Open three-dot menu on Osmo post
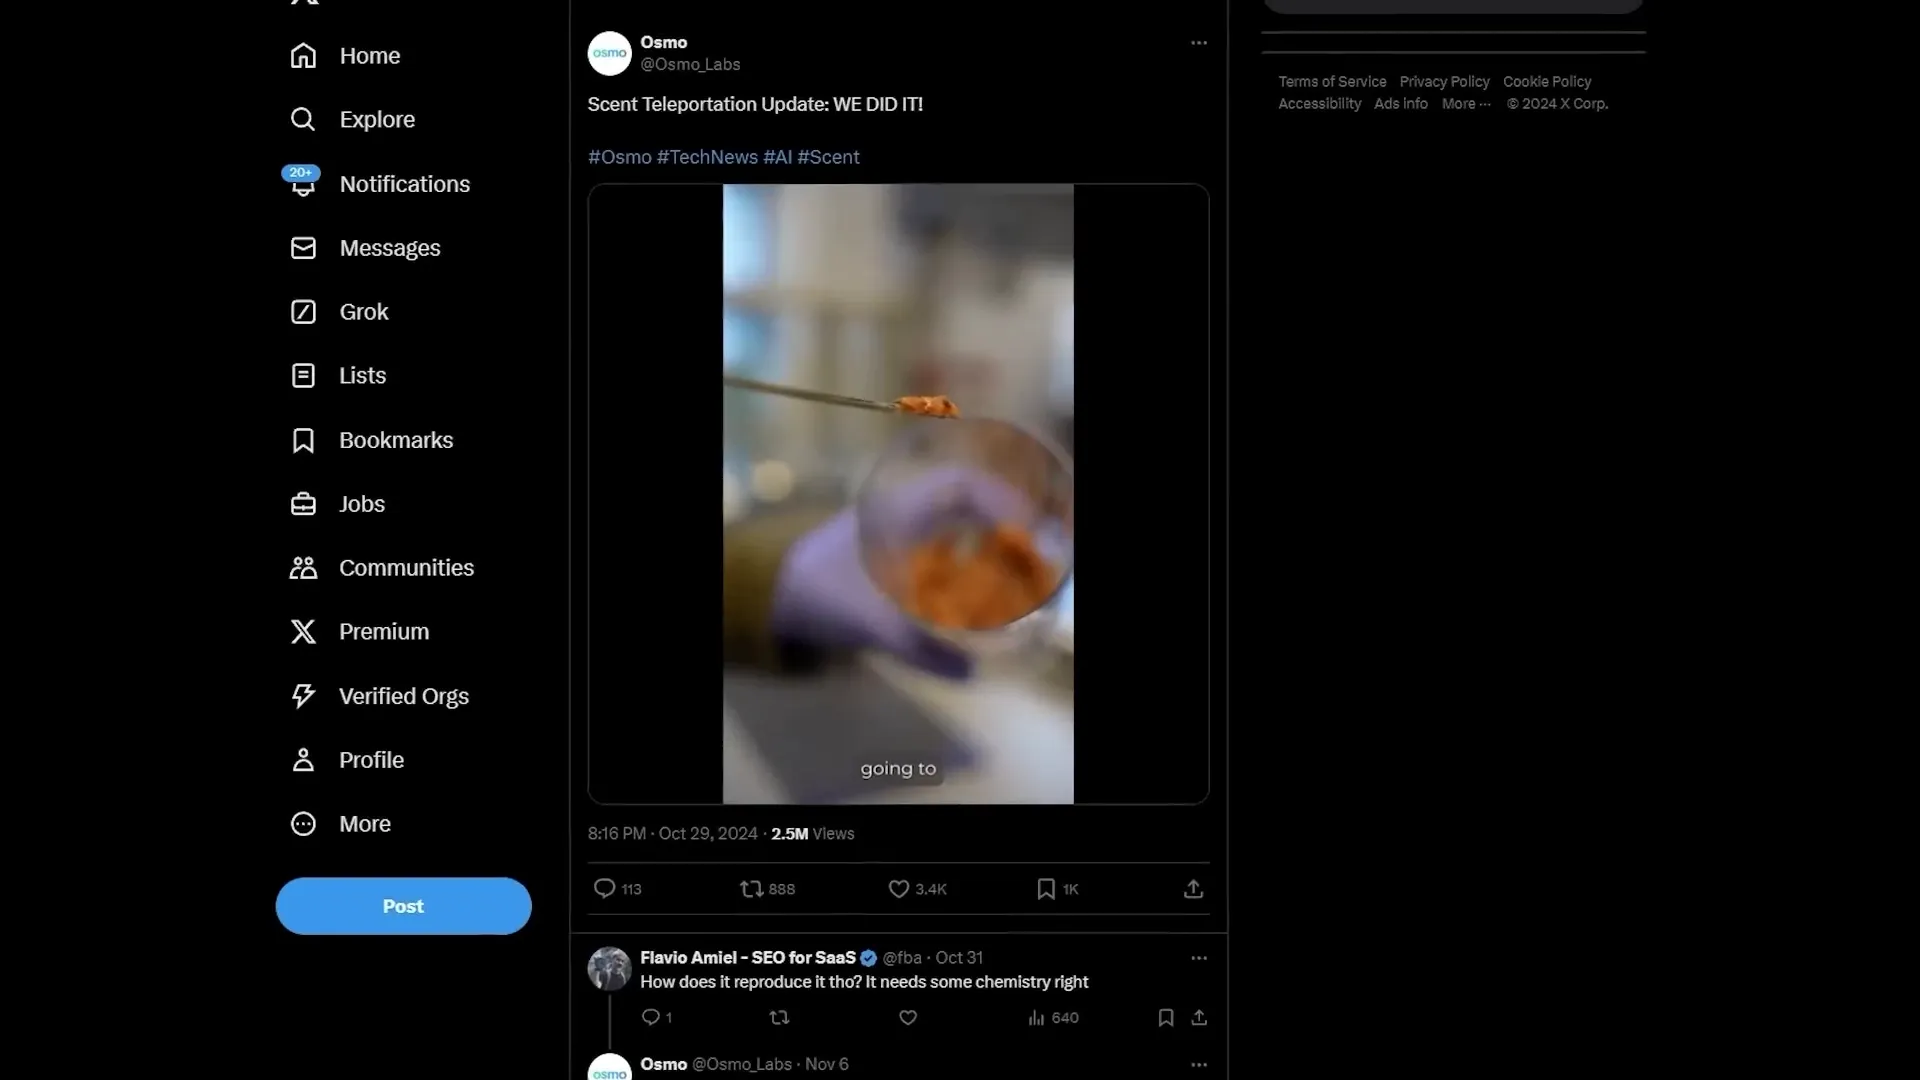Viewport: 1920px width, 1080px height. 1198,43
